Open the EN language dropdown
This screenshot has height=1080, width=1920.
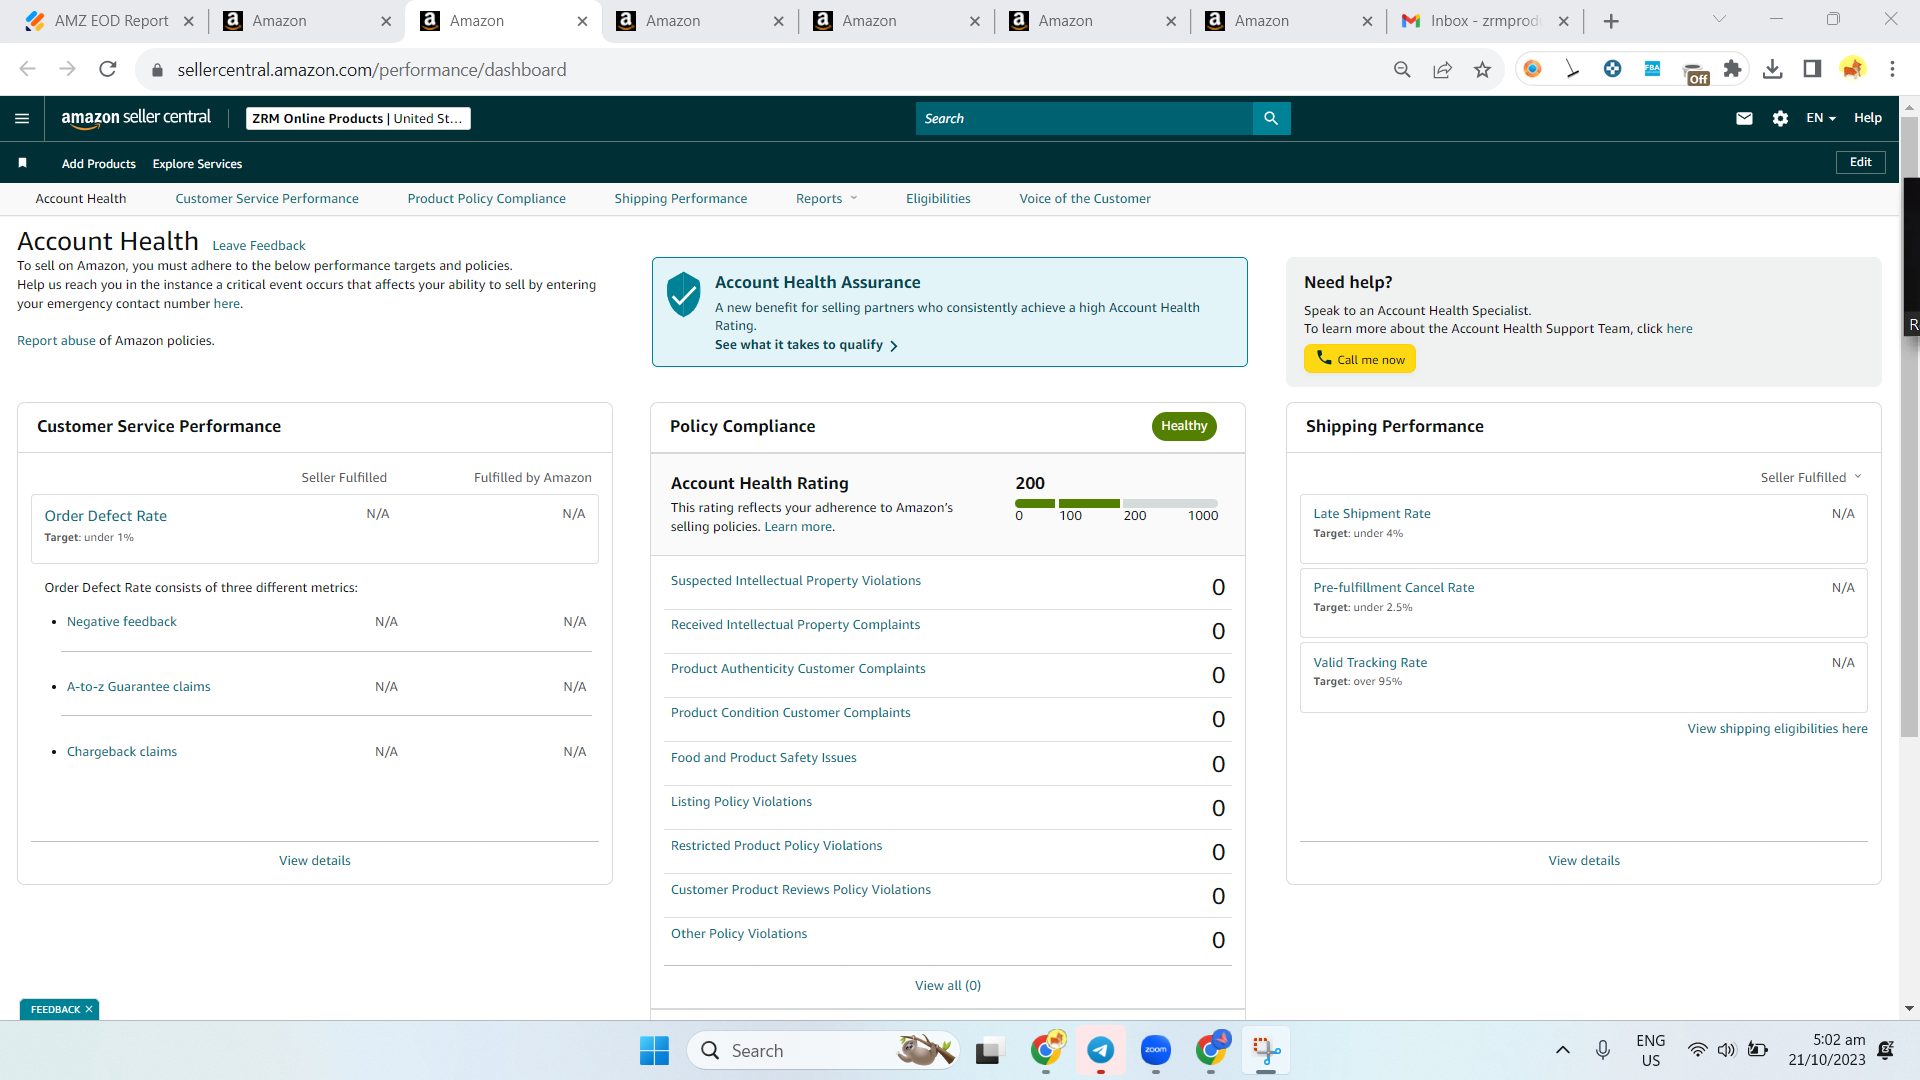[1821, 118]
